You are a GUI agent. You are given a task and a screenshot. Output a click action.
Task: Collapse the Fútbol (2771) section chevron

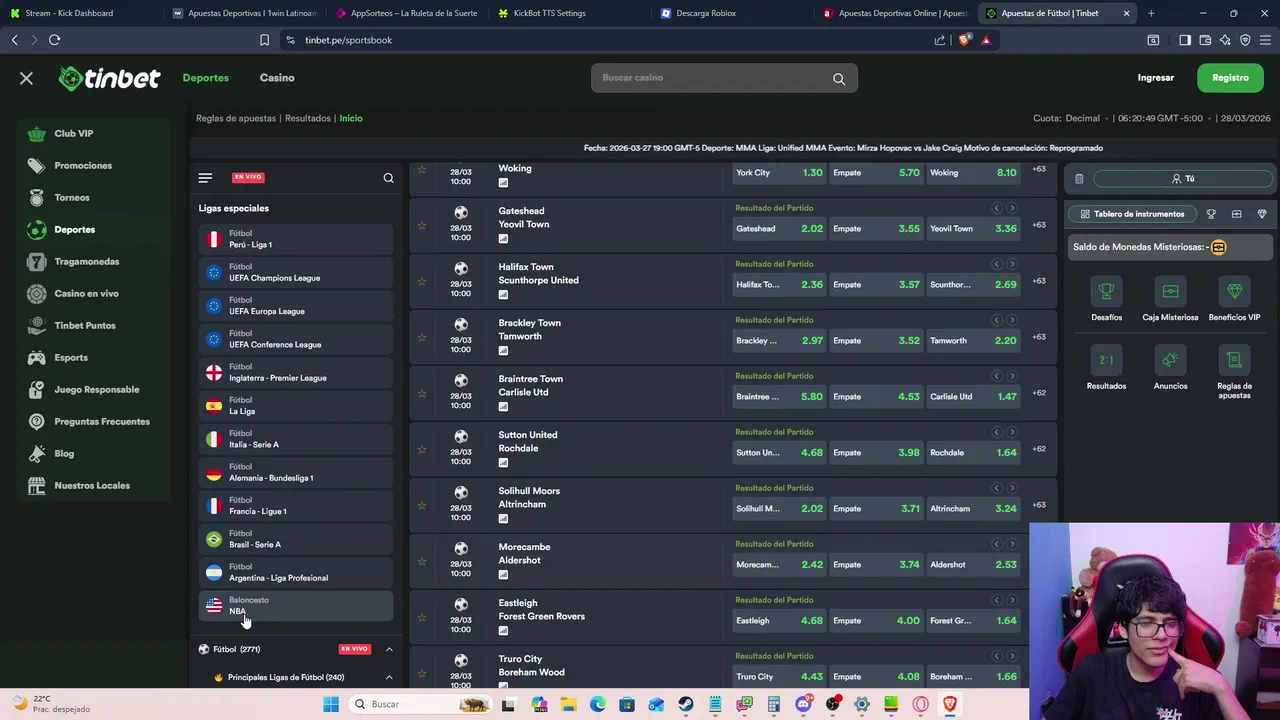coord(389,649)
